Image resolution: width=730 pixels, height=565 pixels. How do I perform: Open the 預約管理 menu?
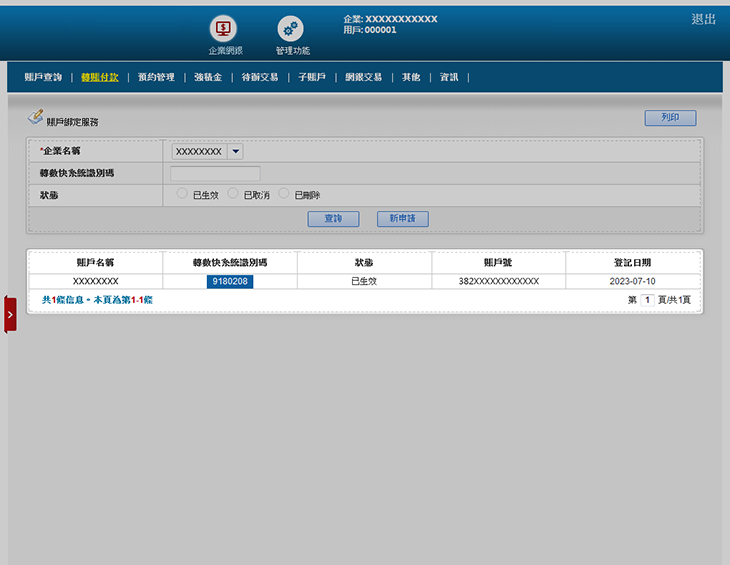click(156, 77)
